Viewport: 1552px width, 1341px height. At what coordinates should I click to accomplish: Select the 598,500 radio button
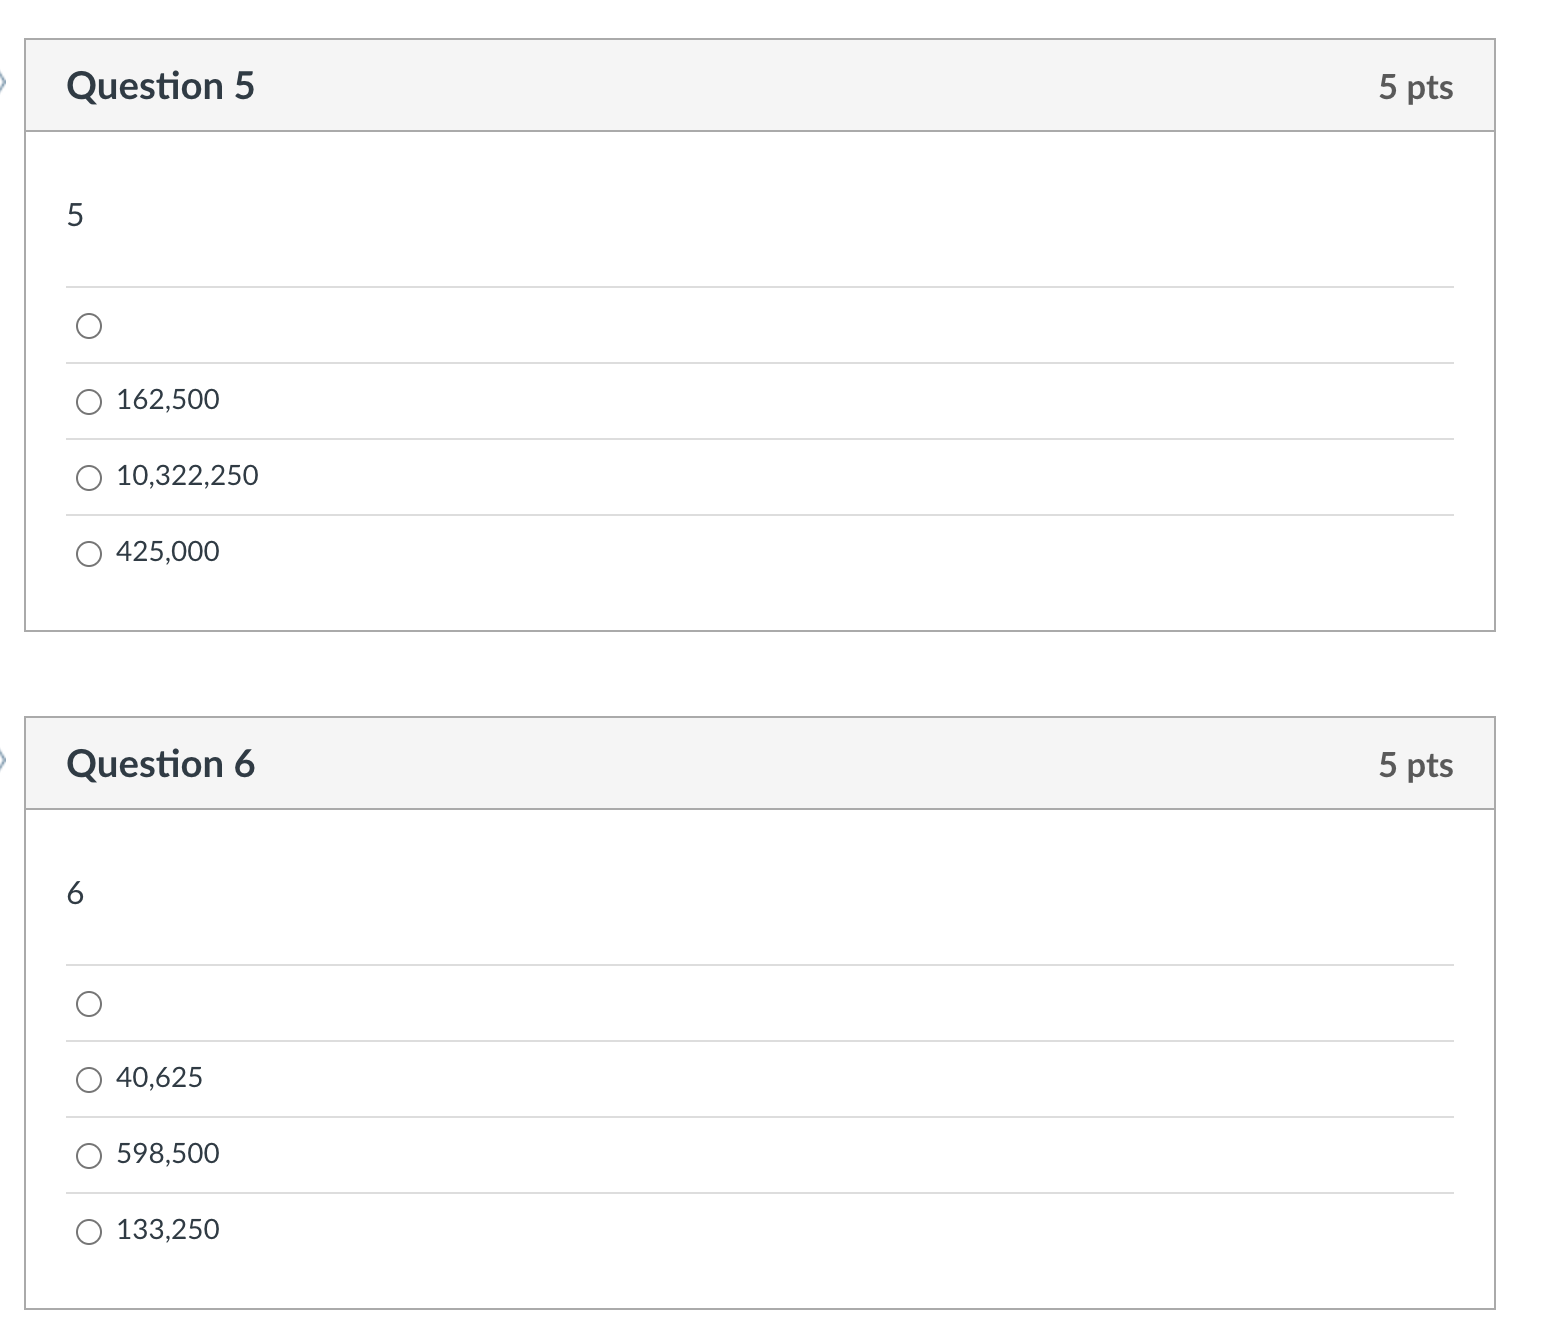click(x=89, y=1156)
